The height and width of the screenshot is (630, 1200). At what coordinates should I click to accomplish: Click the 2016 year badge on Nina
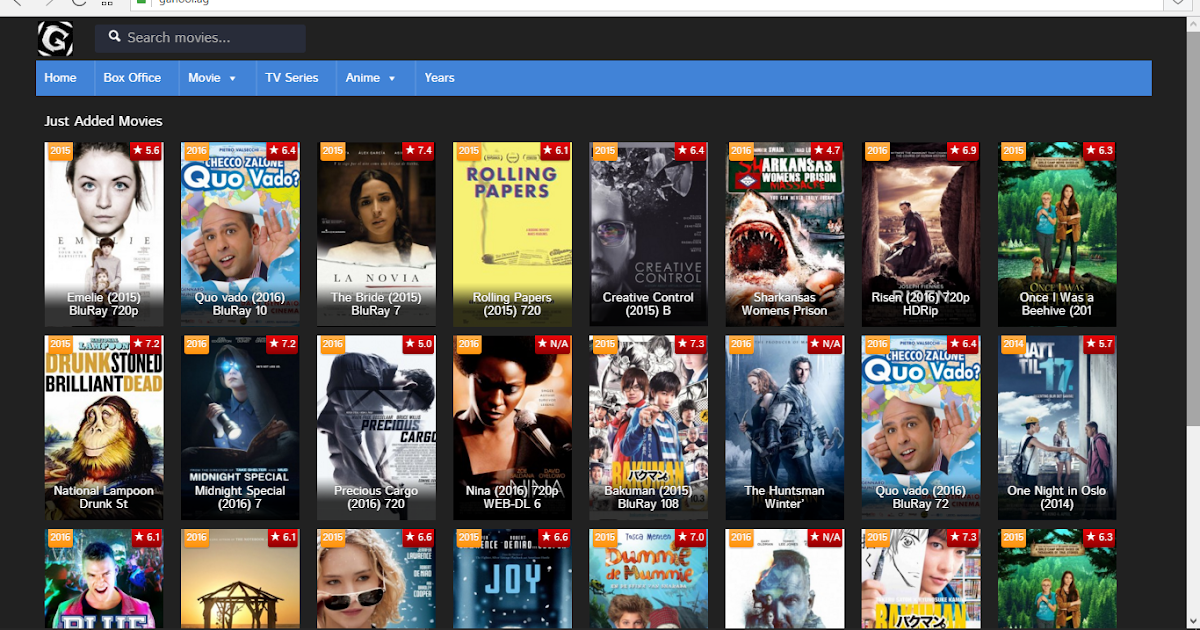[x=469, y=344]
